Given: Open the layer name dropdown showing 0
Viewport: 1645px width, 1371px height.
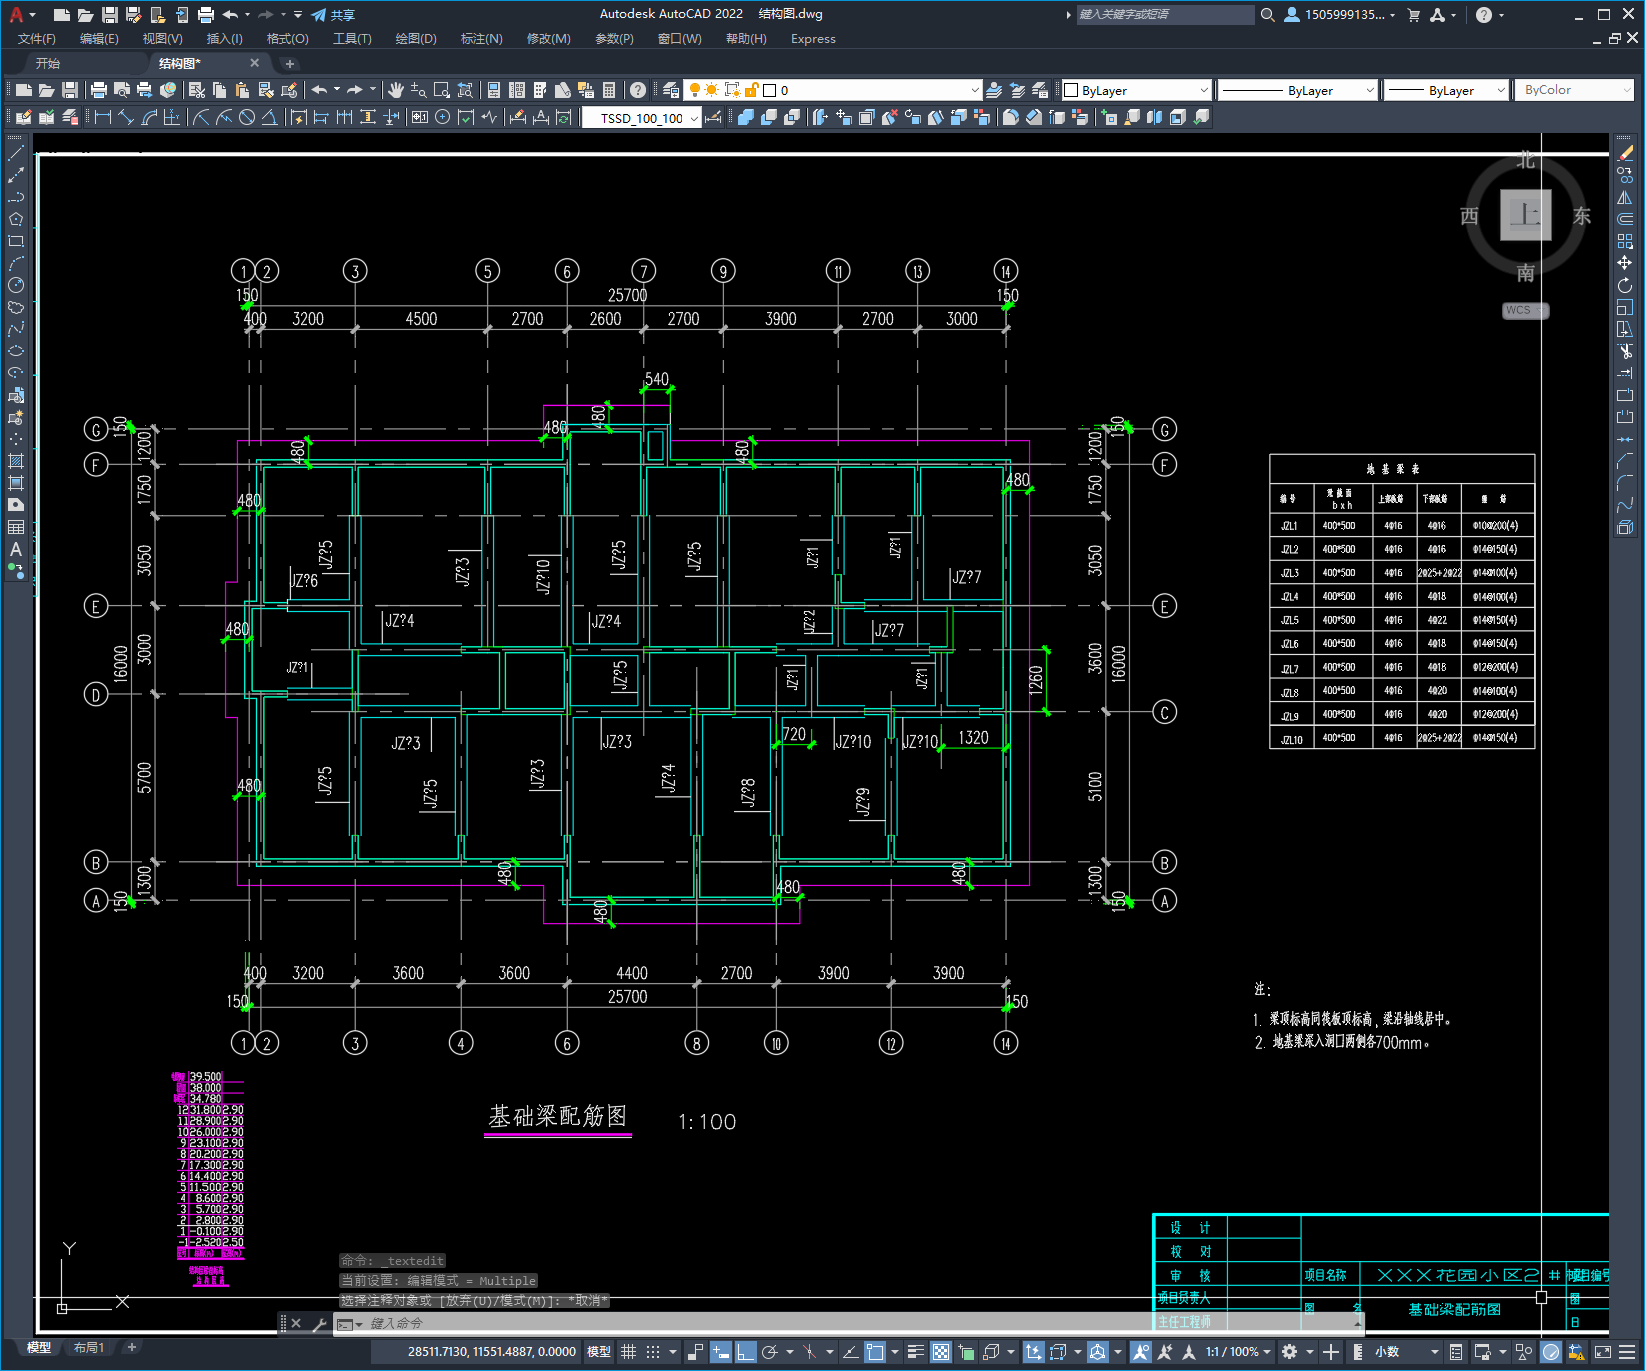Looking at the screenshot, I should point(833,90).
